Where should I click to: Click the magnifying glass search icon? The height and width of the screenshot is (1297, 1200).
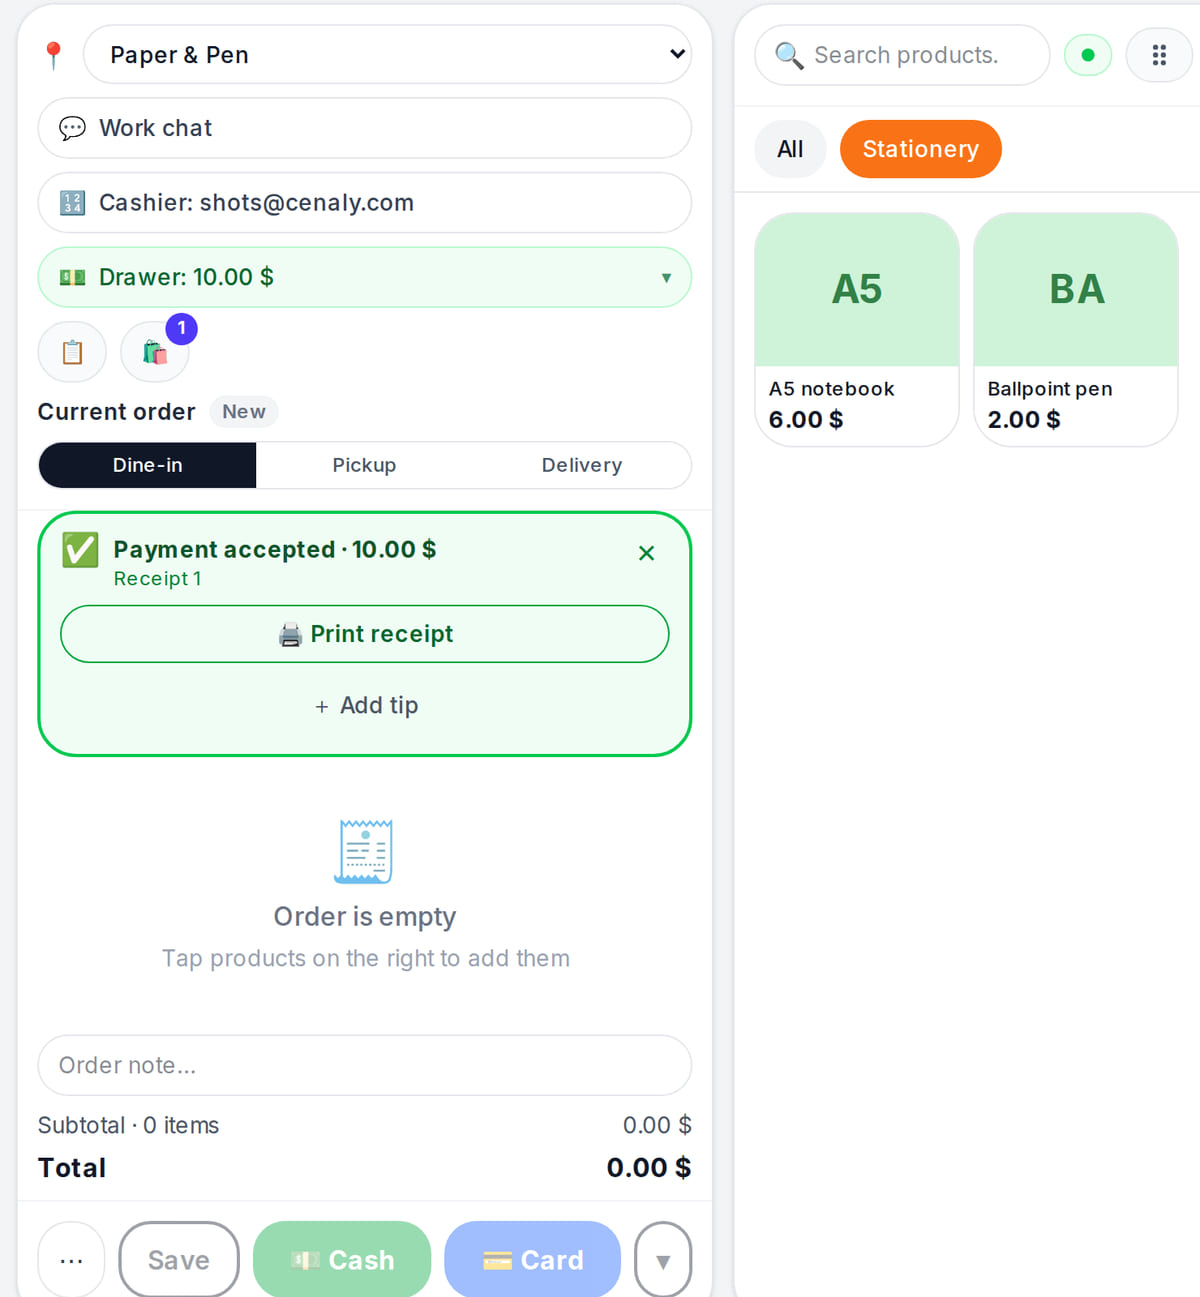(789, 55)
